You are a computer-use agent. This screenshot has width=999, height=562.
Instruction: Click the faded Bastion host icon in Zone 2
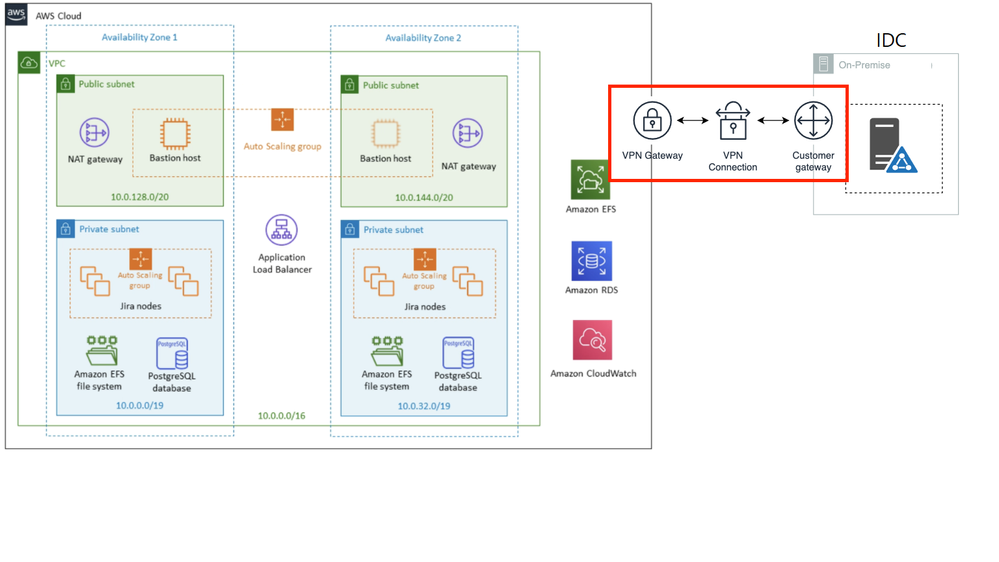(x=385, y=134)
